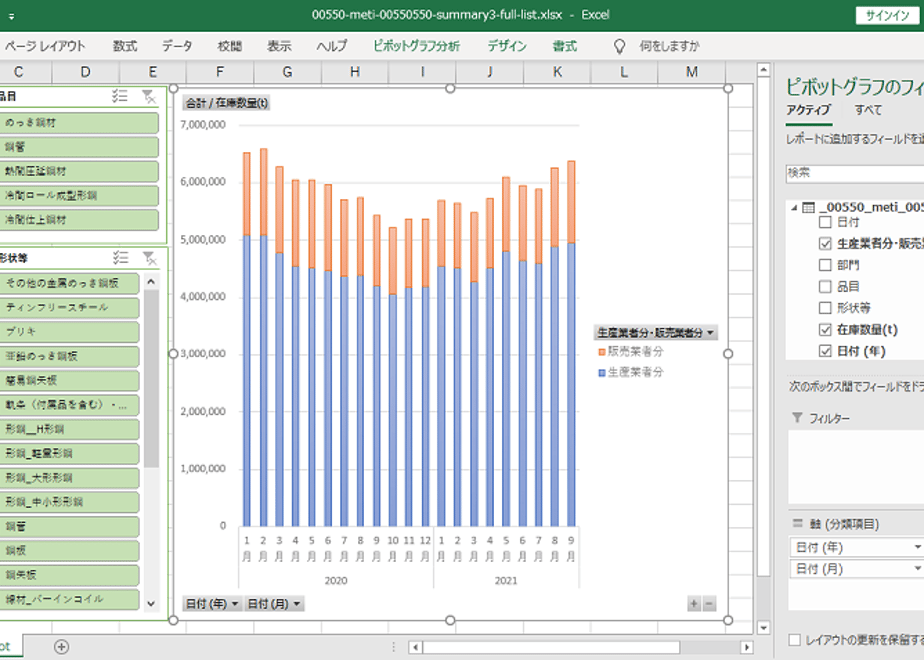Click the orange 販売業者分 legend swatch
This screenshot has height=660, width=924.
pyautogui.click(x=602, y=352)
